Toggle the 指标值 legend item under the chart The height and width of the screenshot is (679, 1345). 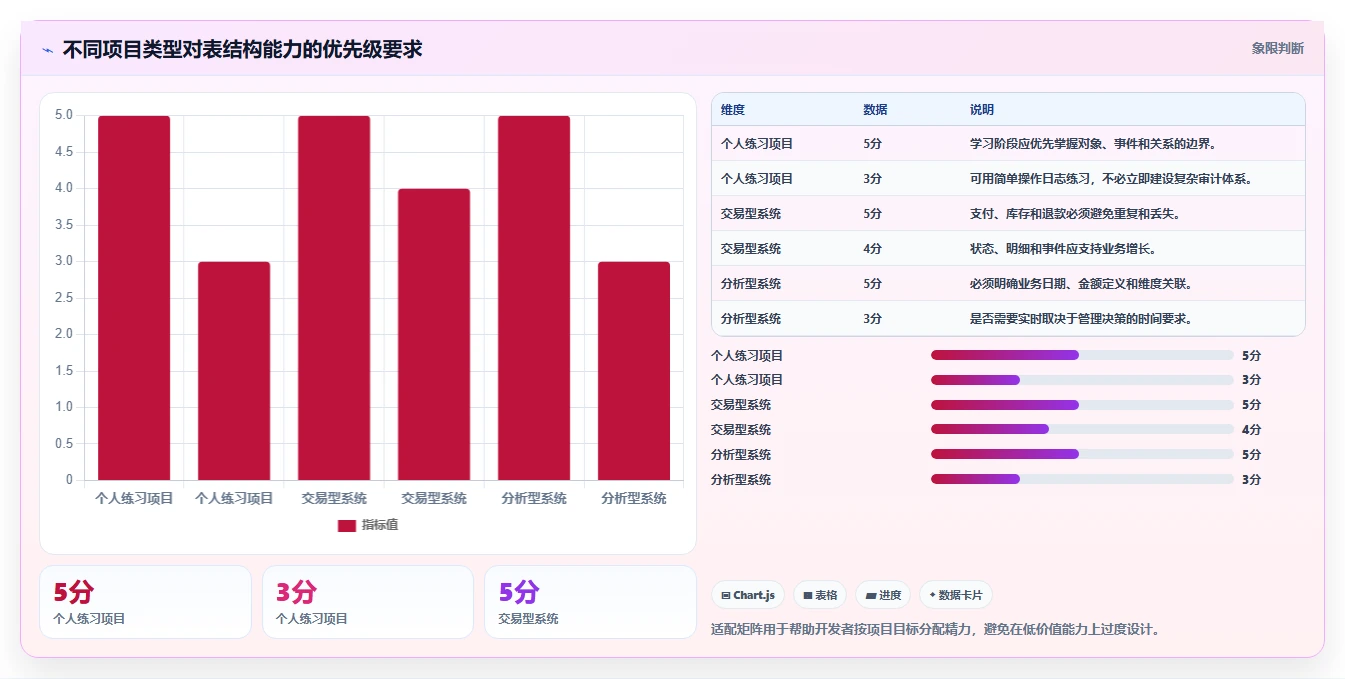pos(367,525)
